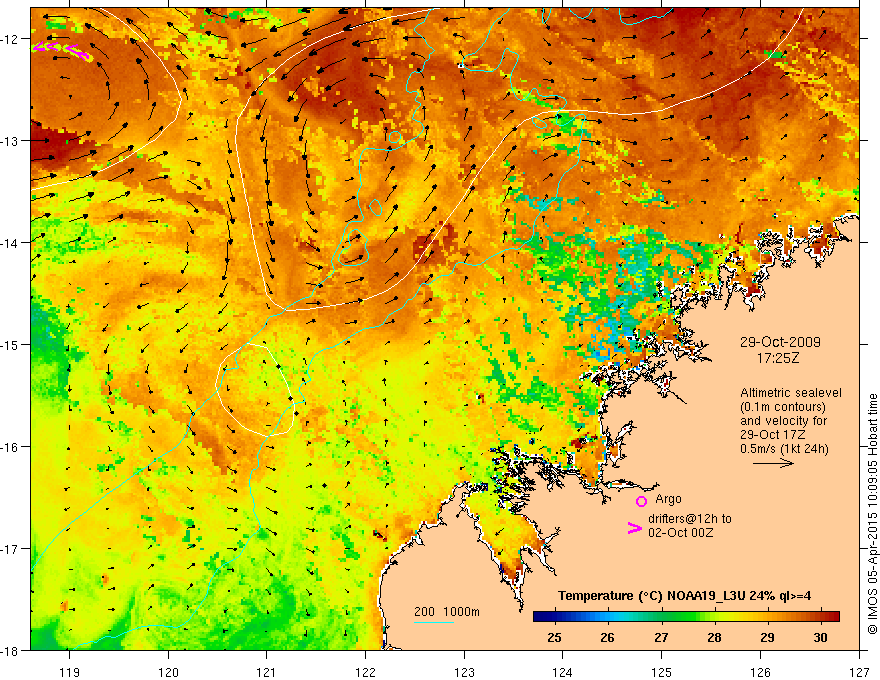Click the 28 value on temperature scale
The image size is (880, 680).
714,637
